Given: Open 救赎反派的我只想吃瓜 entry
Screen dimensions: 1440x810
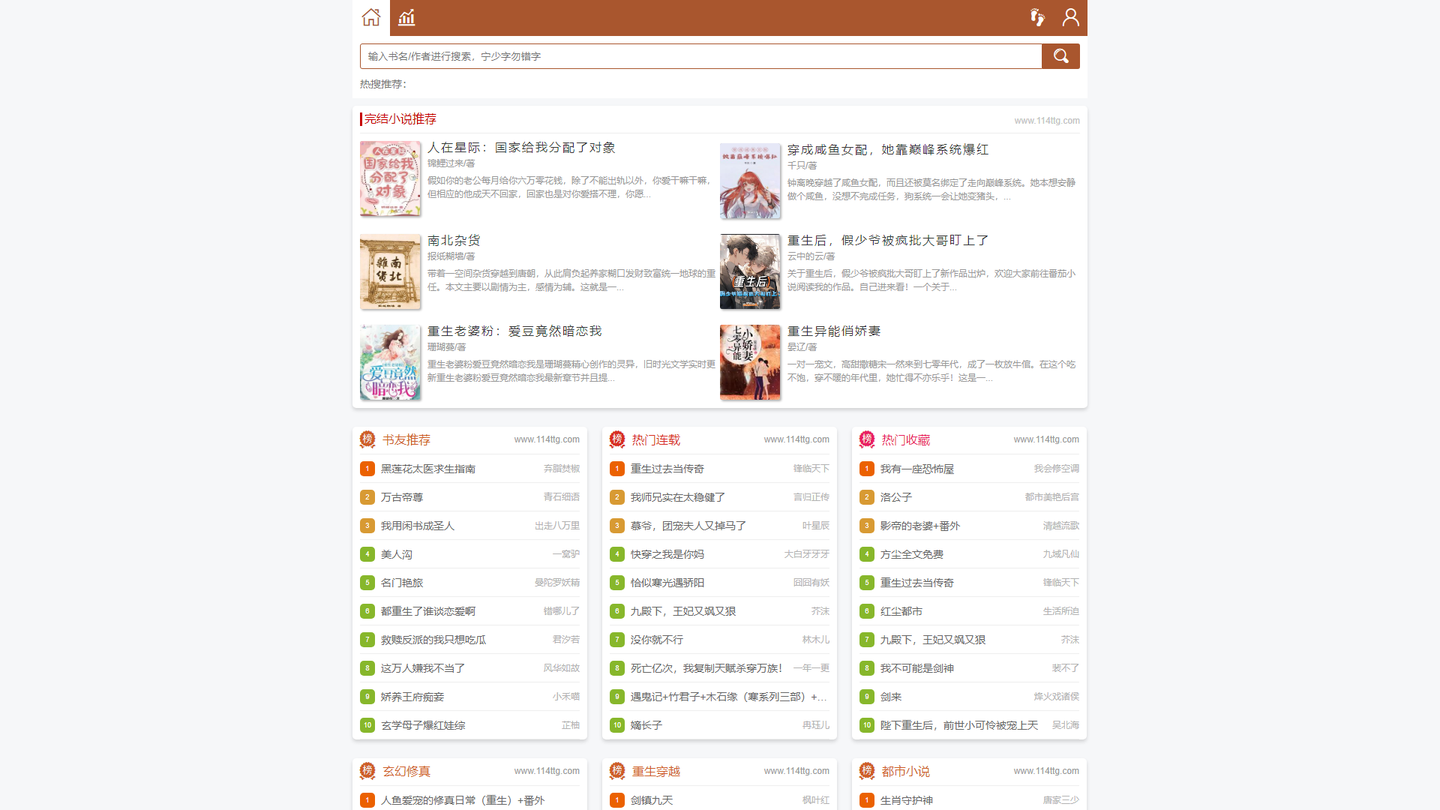Looking at the screenshot, I should coord(434,640).
